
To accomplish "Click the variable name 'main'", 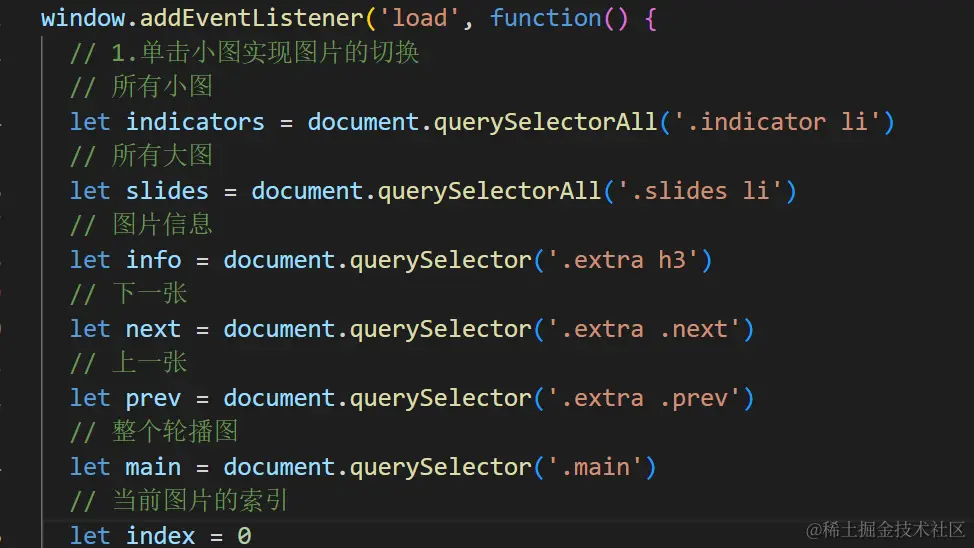I will coord(153,467).
